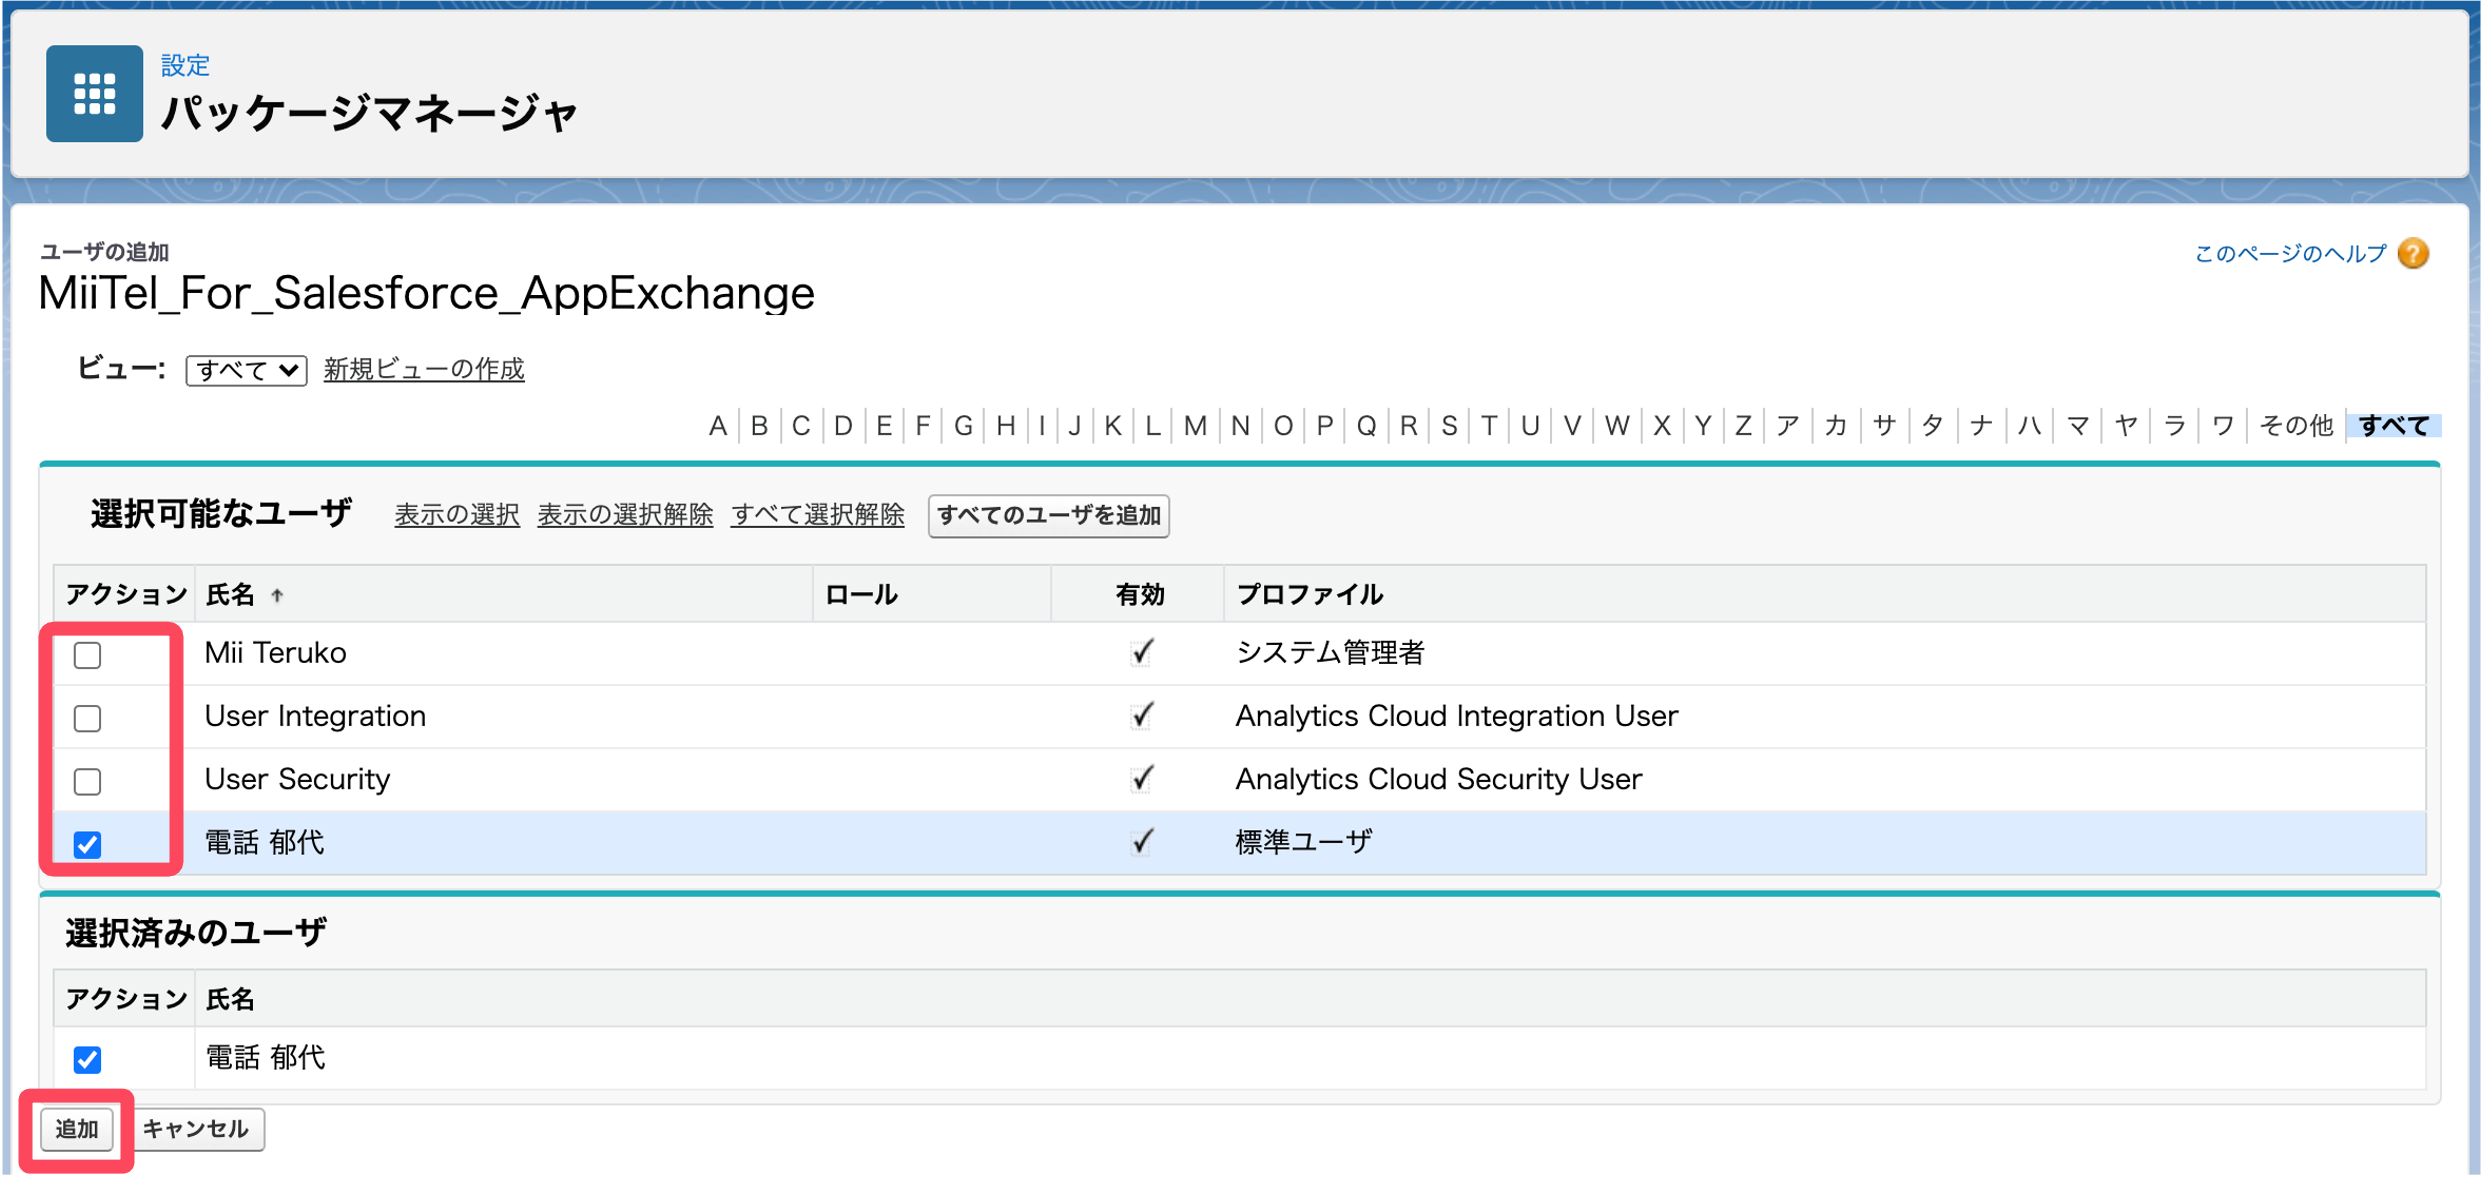Filter users by letter T
The height and width of the screenshot is (1177, 2484).
(1489, 426)
